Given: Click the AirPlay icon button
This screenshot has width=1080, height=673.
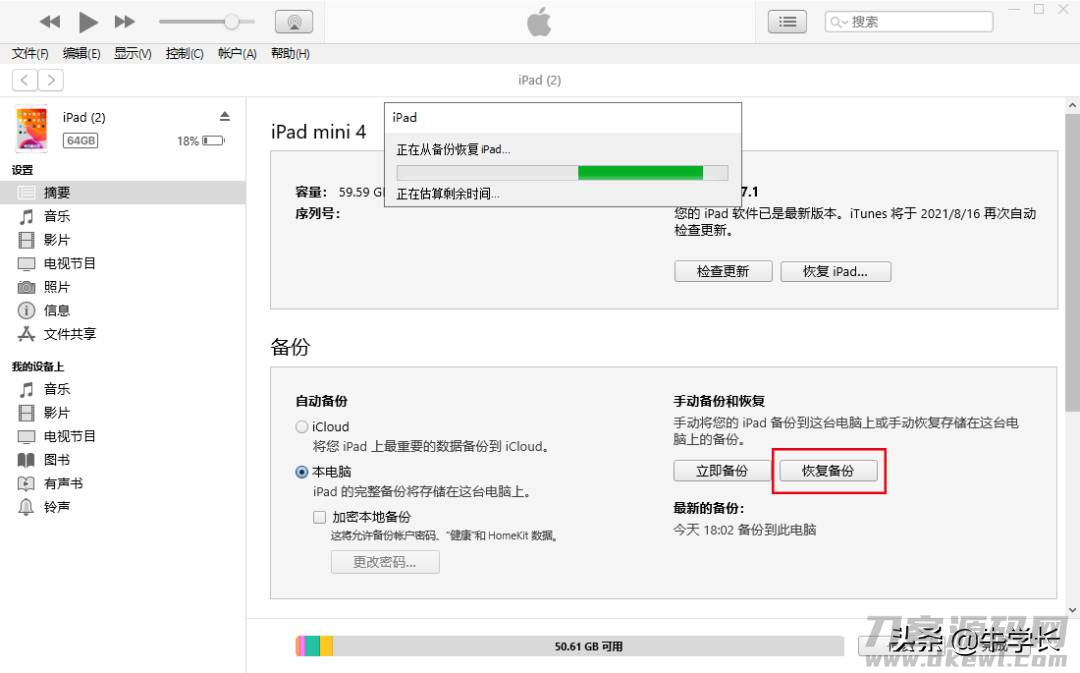Looking at the screenshot, I should pos(294,22).
